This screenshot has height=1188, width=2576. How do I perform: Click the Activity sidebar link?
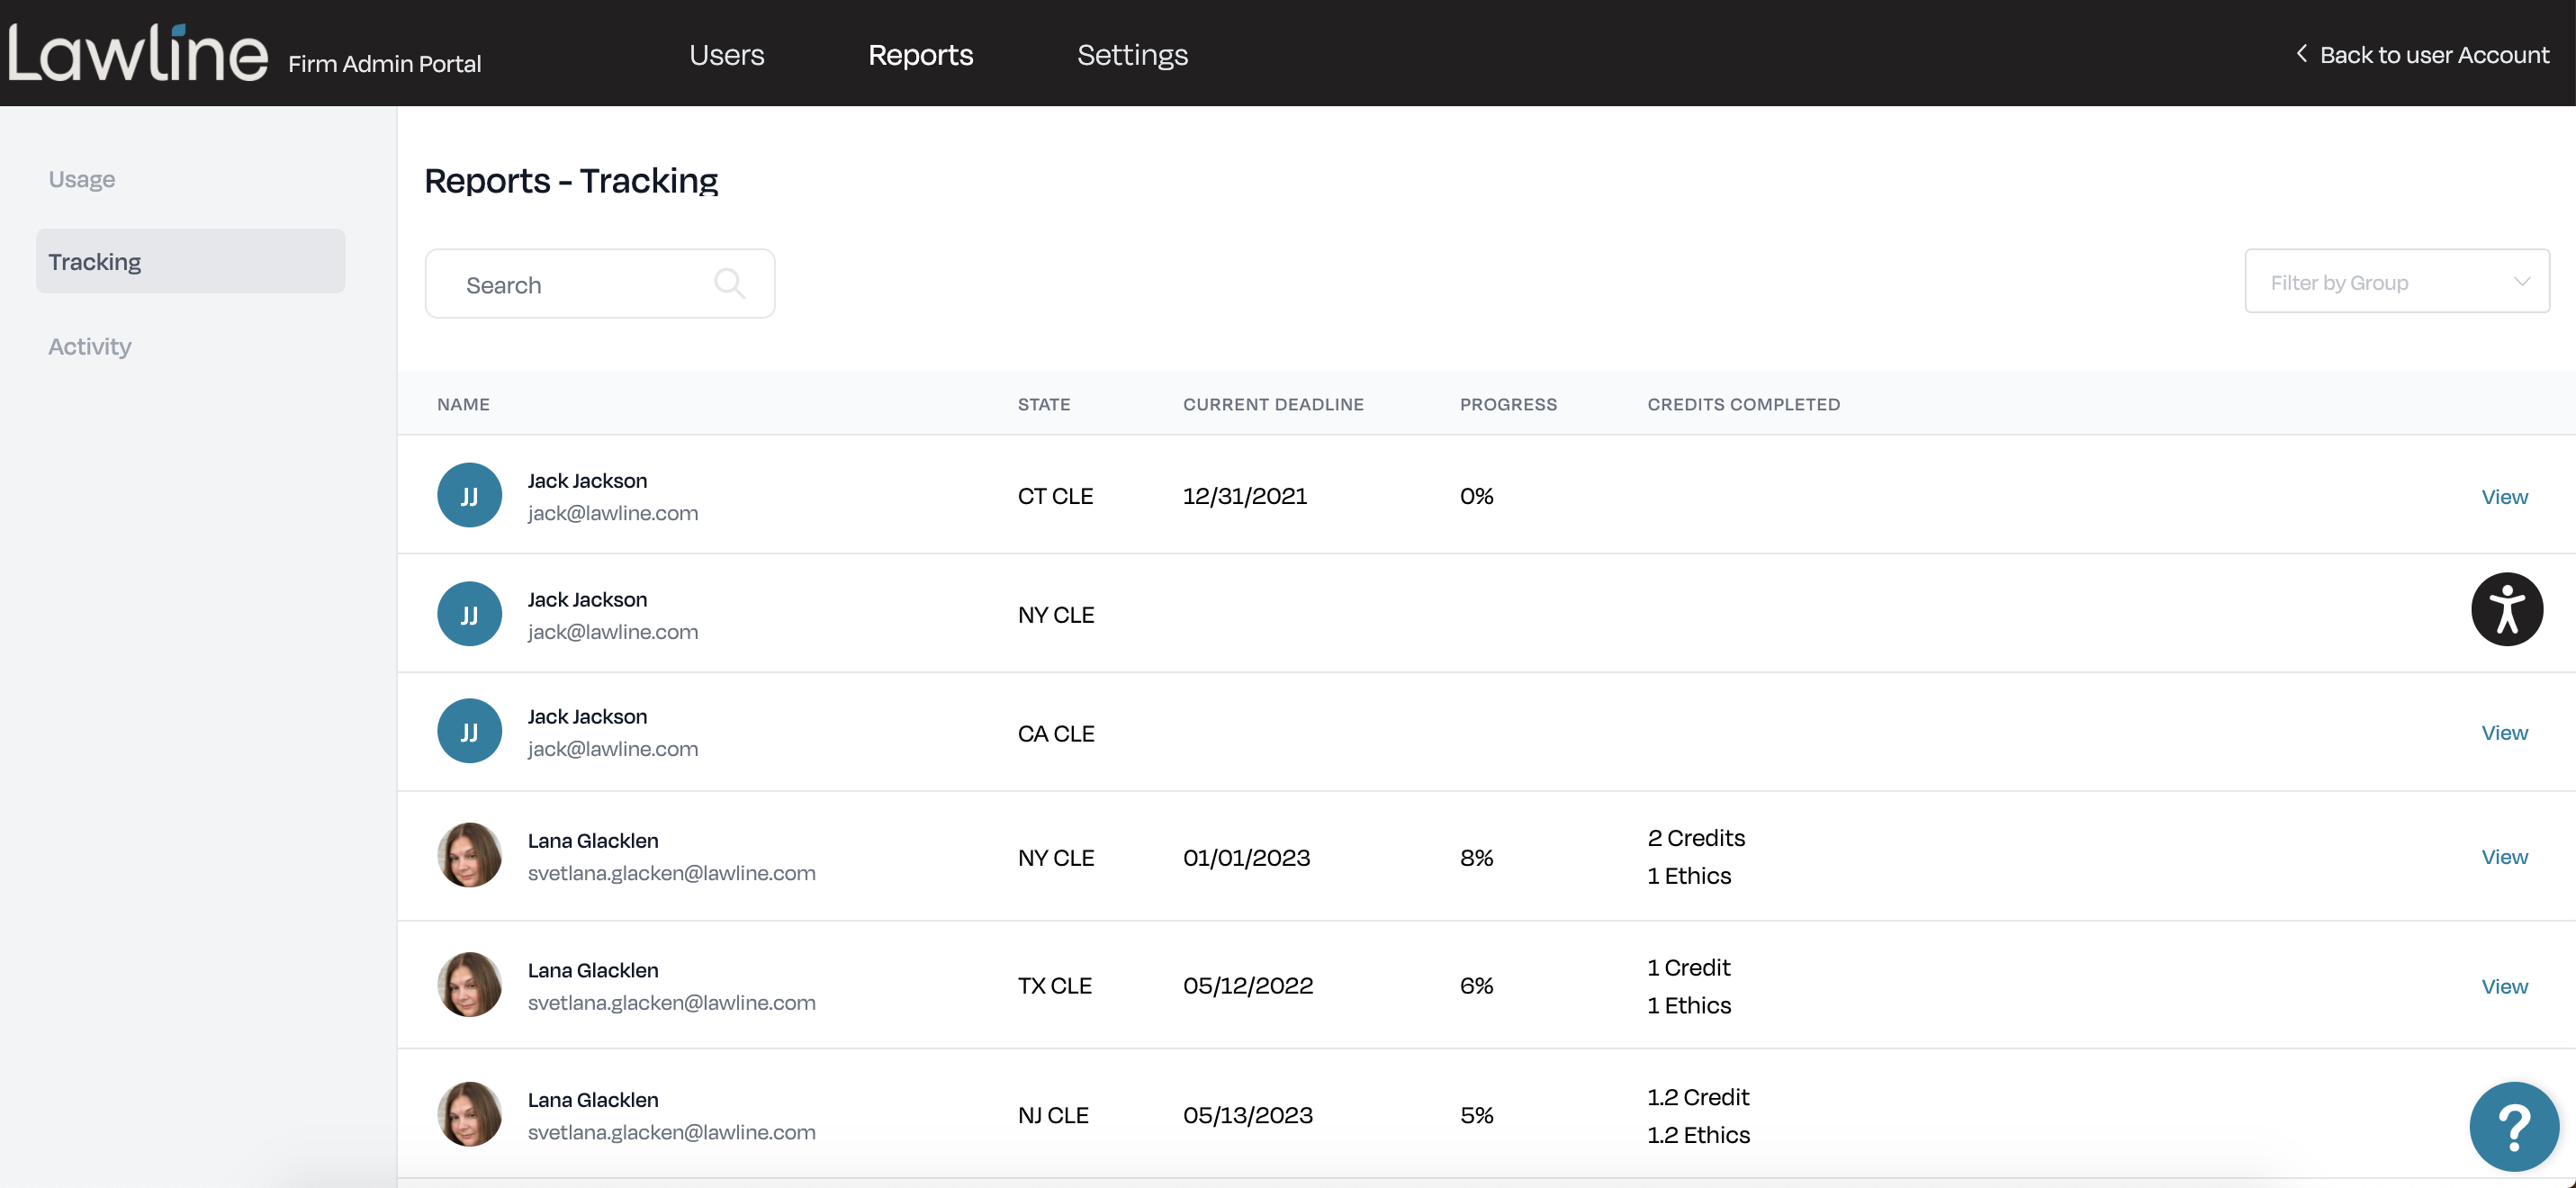(89, 345)
